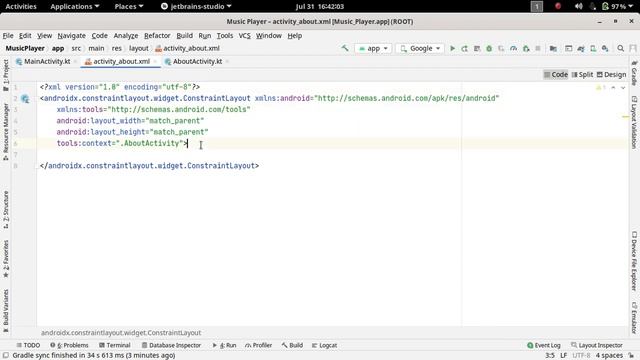Screen dimensions: 640x360
Task: Click the Stop square icon
Action: [538, 48]
